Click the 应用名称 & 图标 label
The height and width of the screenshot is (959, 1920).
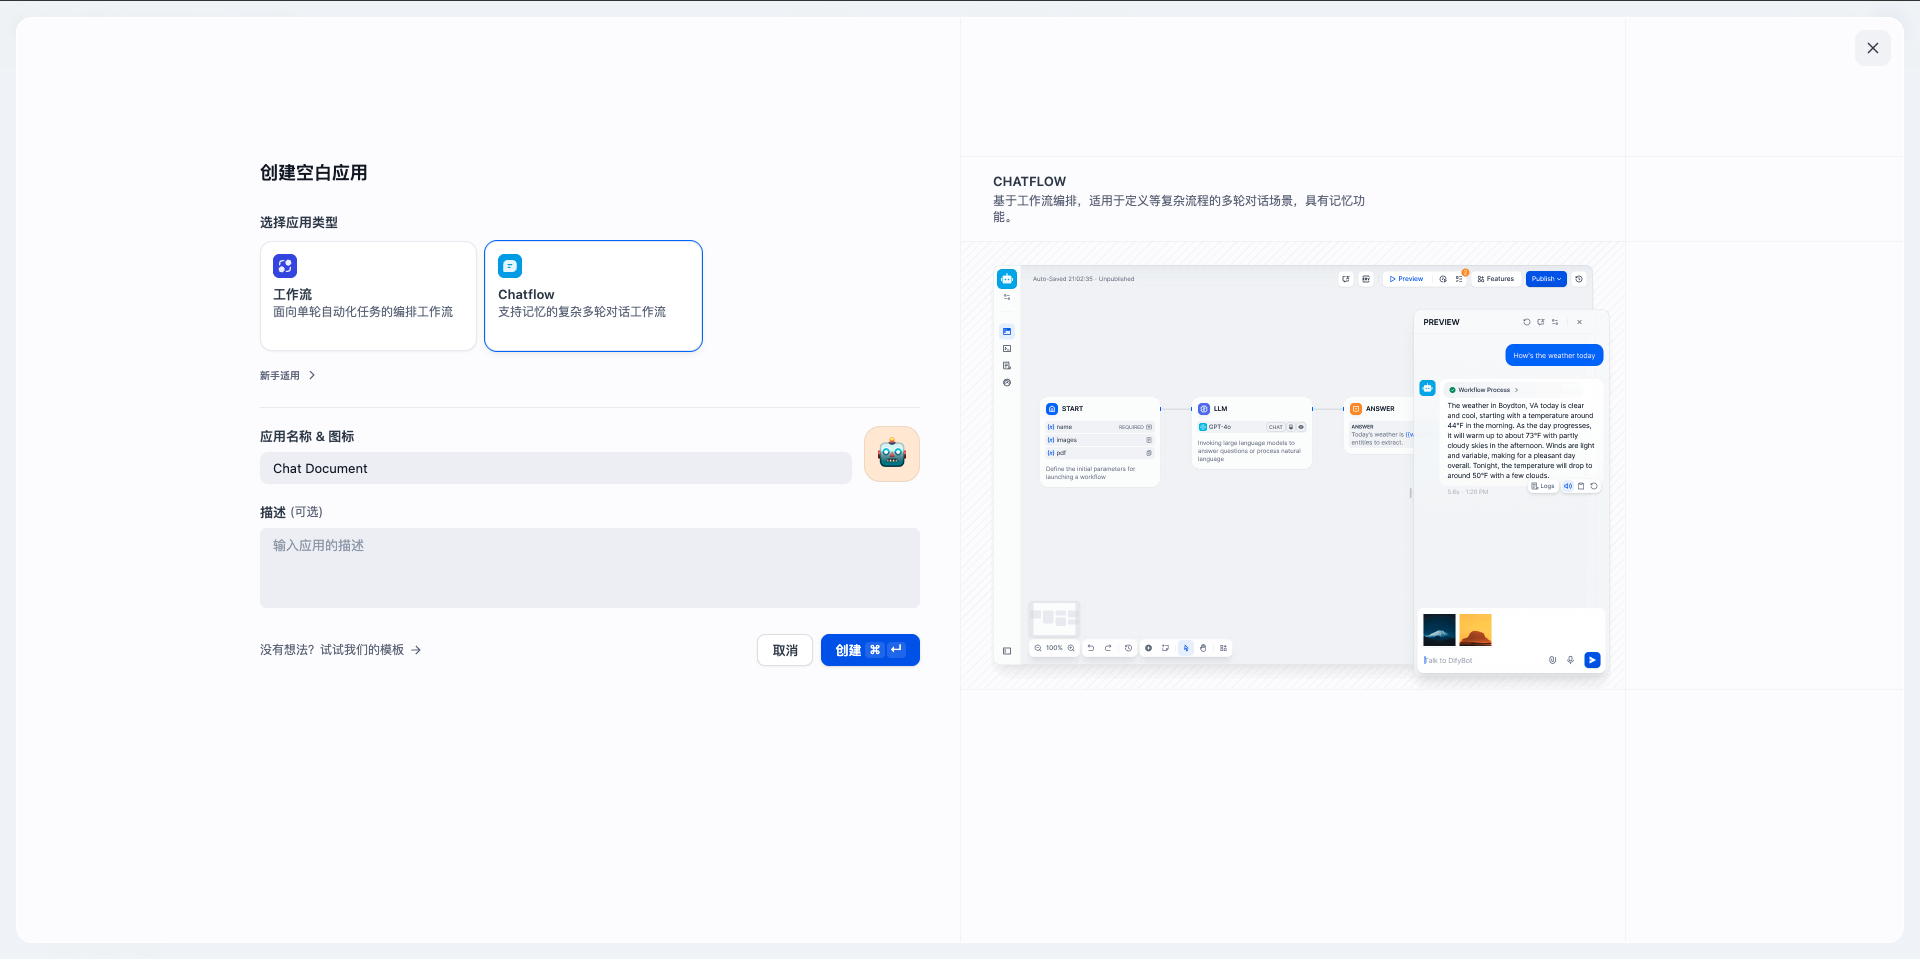[307, 436]
